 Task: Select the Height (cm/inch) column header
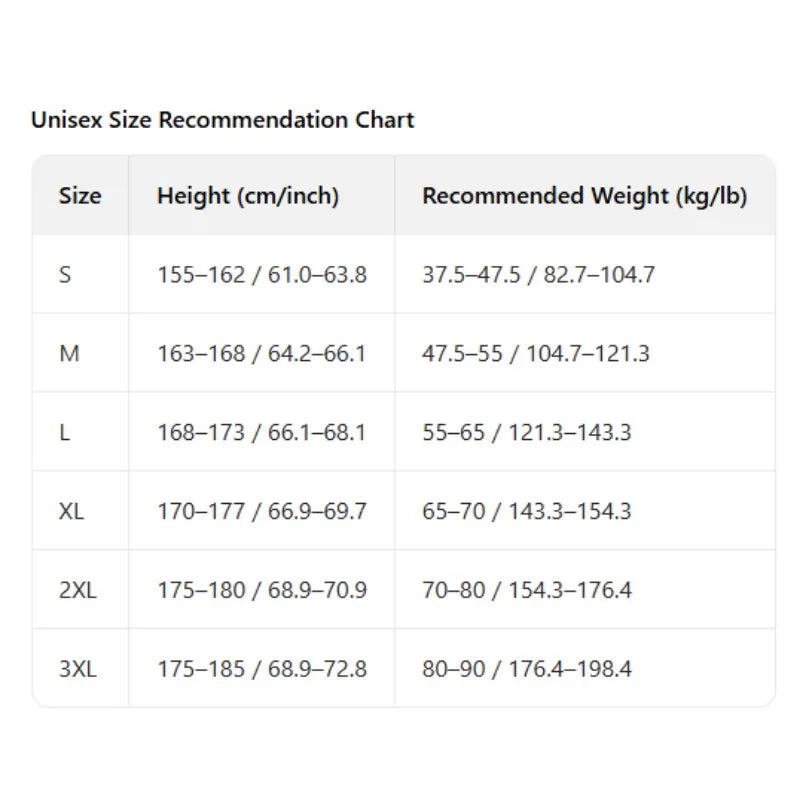pos(262,195)
